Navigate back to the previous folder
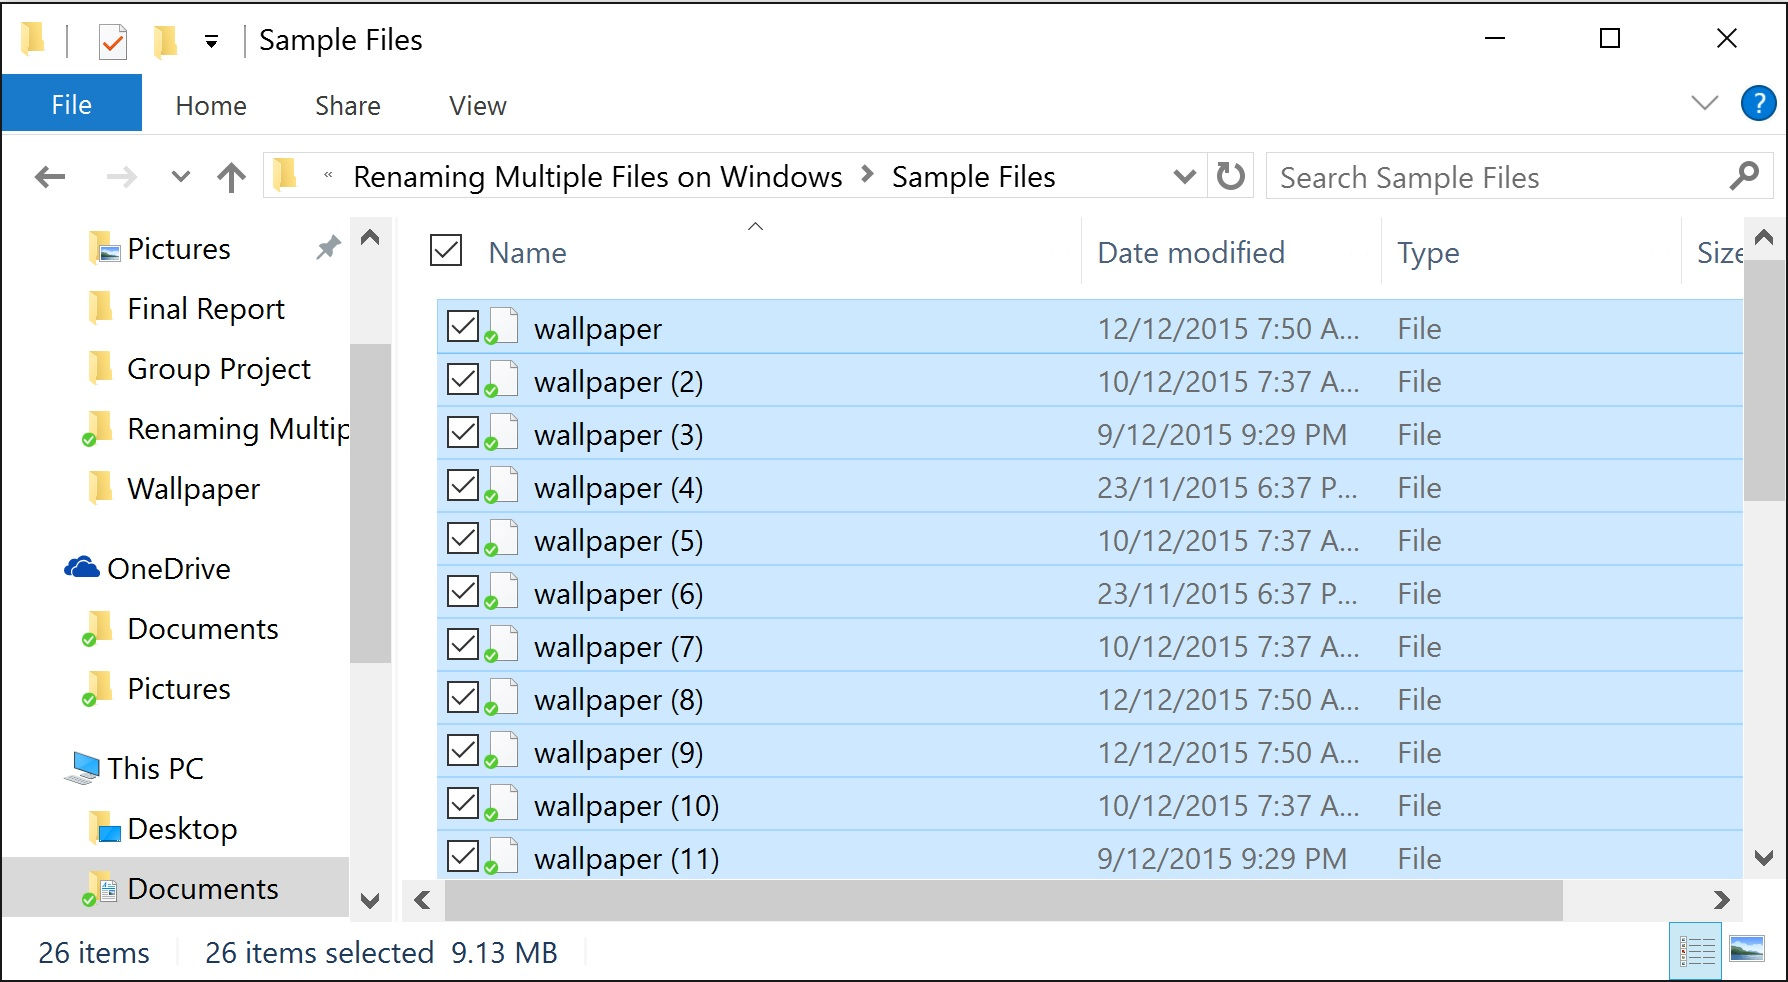The height and width of the screenshot is (982, 1788). click(x=48, y=175)
